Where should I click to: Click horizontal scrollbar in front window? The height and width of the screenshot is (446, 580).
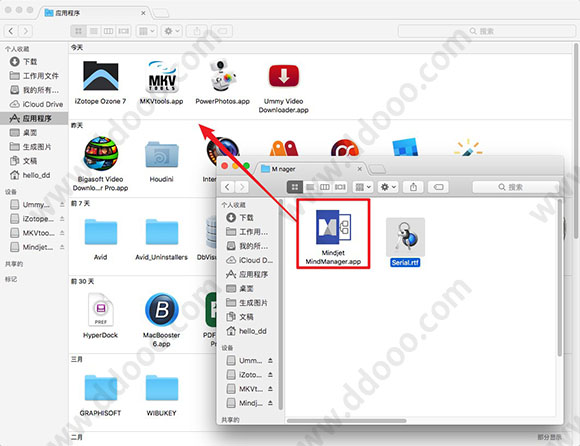tap(347, 421)
